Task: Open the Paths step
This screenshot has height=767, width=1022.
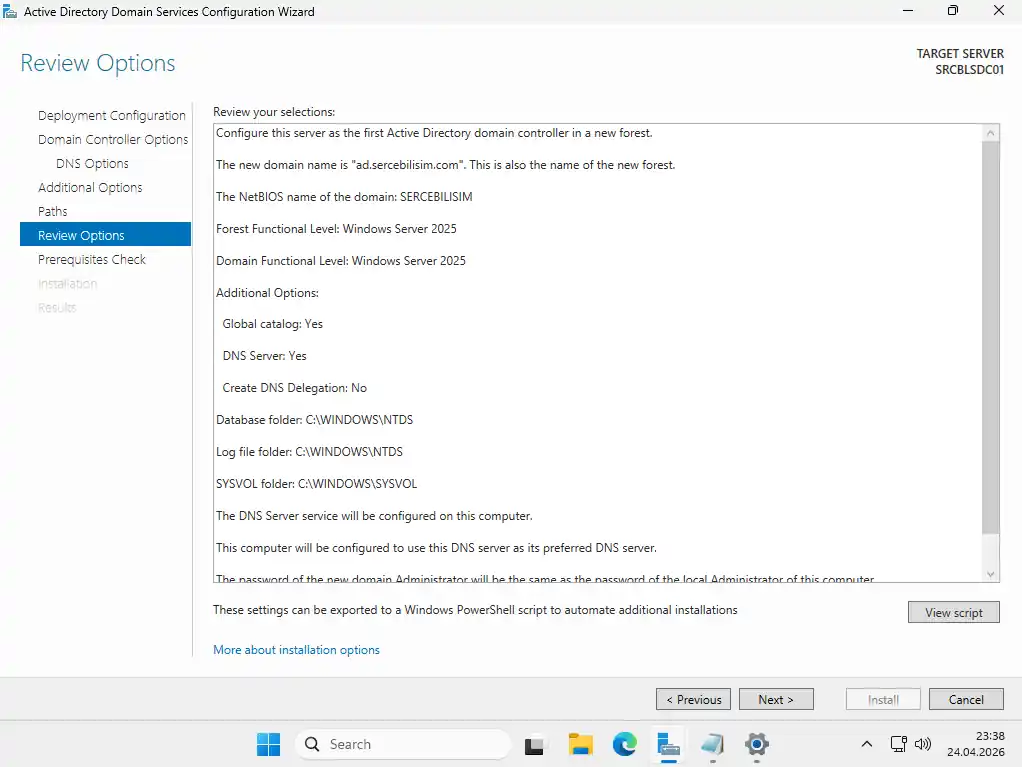Action: coord(53,211)
